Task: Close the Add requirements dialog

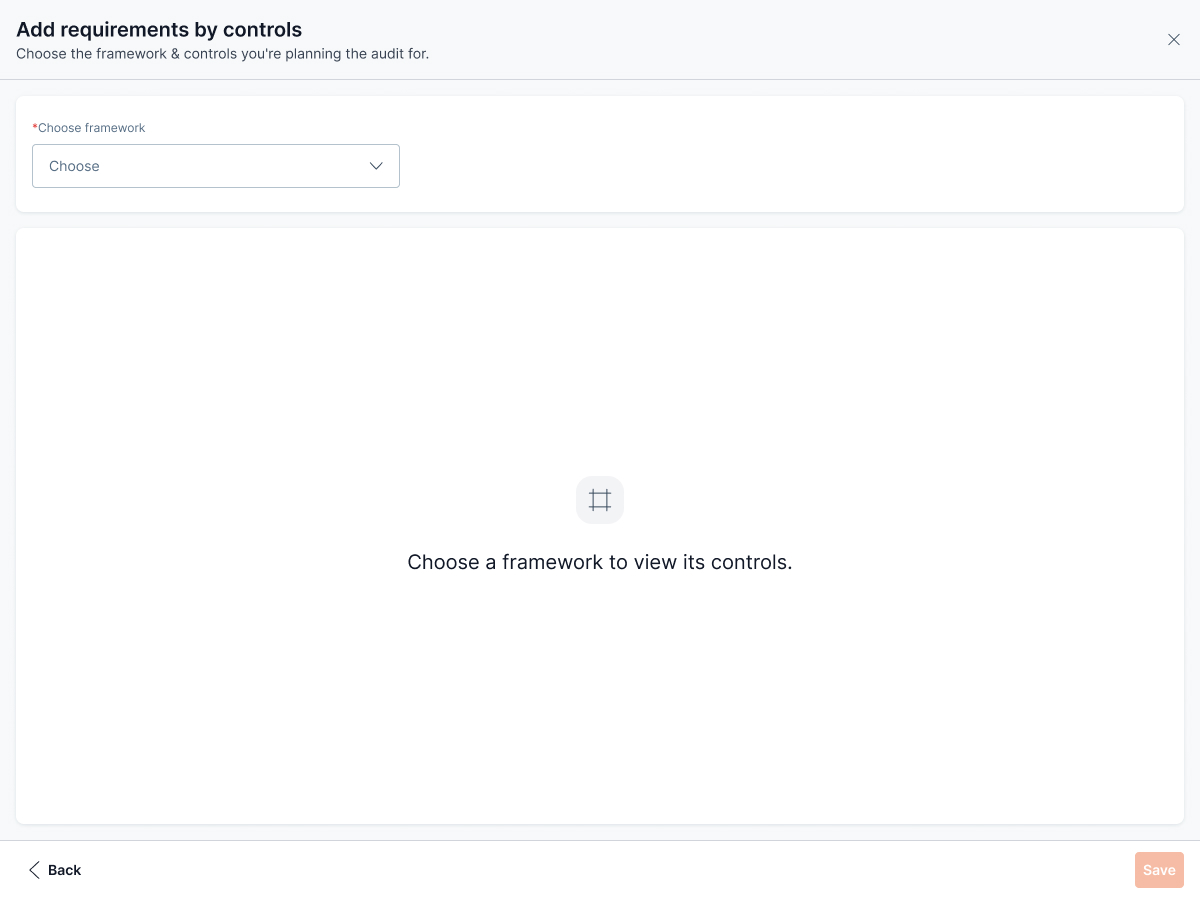Action: (x=1174, y=40)
